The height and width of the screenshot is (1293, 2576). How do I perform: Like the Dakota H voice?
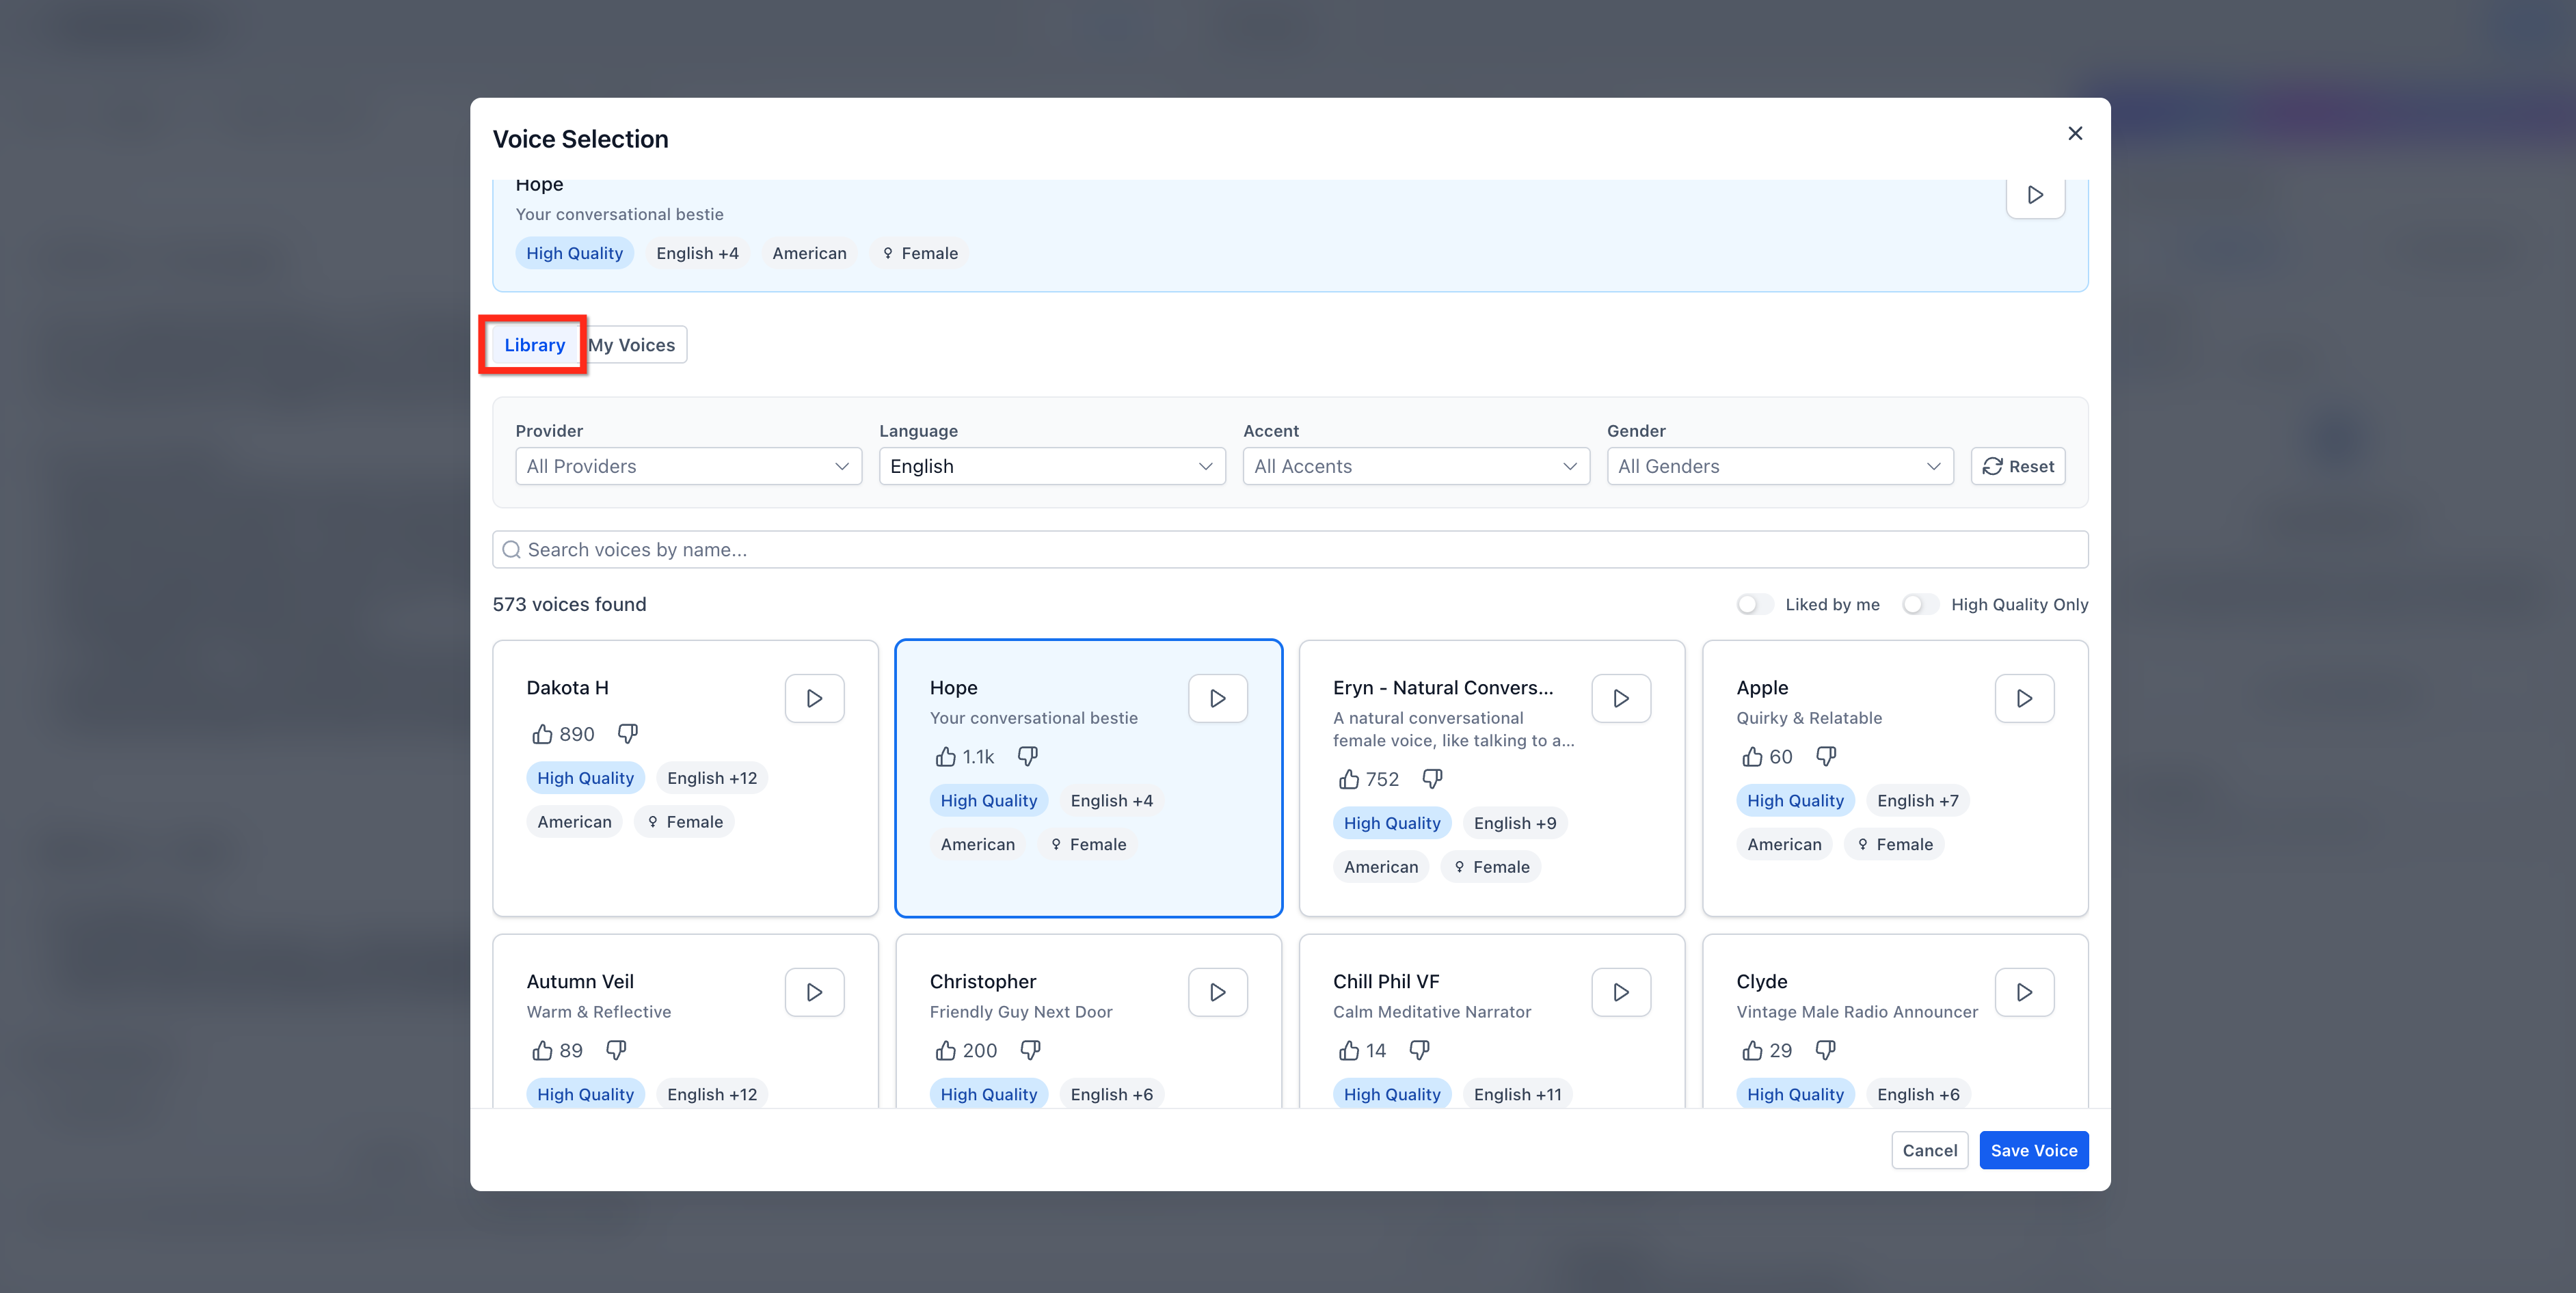click(x=542, y=734)
